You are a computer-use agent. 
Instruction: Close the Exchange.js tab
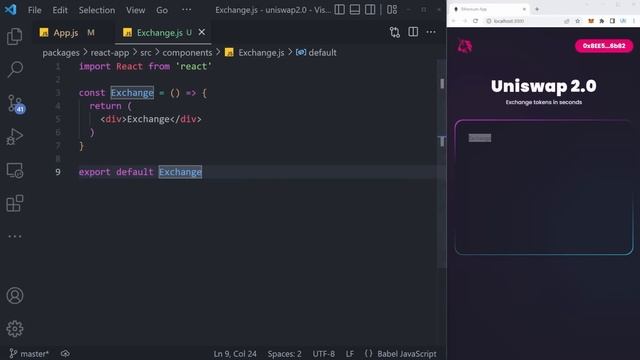(x=202, y=32)
